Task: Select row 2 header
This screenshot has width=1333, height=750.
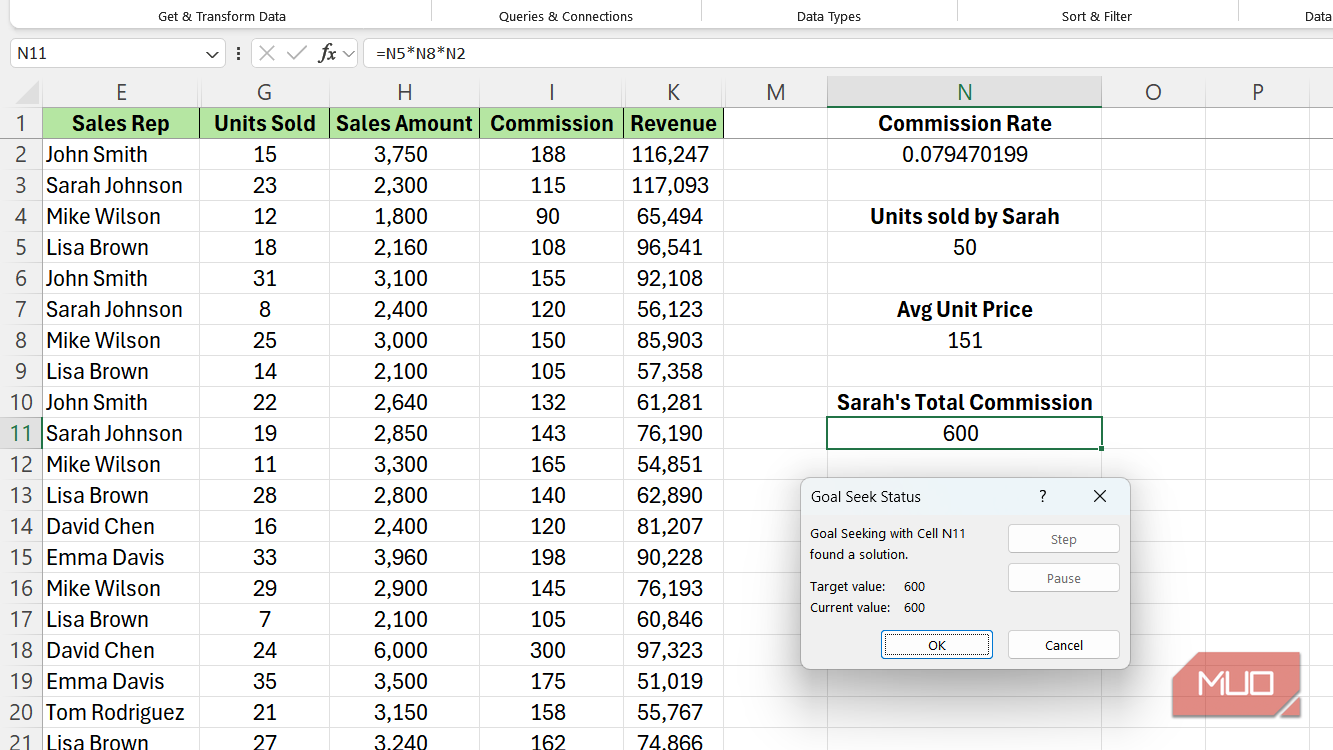Action: (x=21, y=154)
